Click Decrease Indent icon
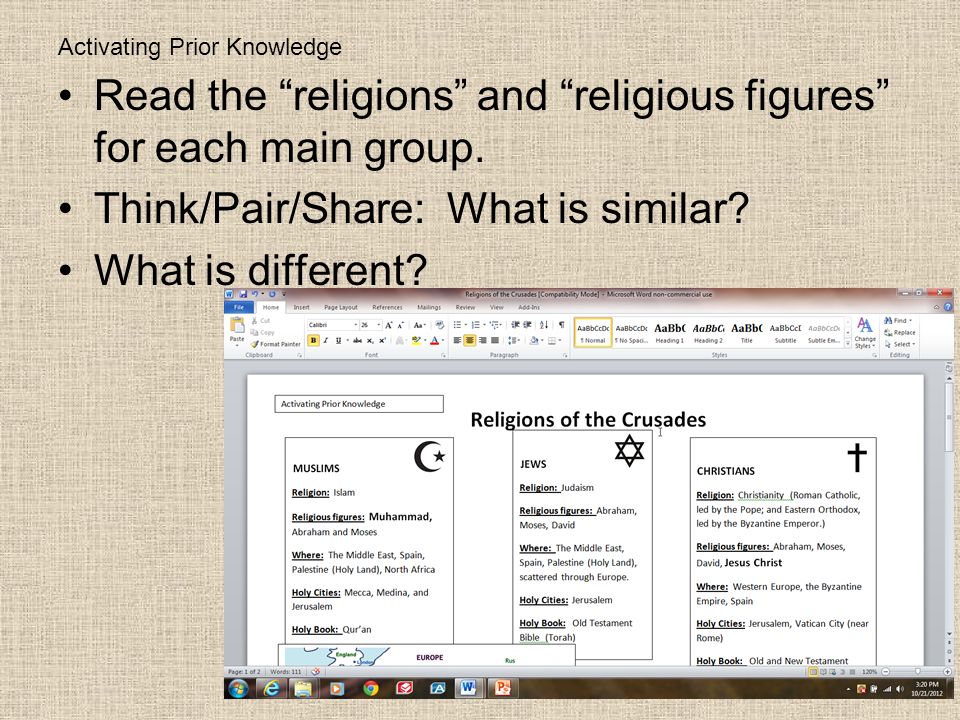The width and height of the screenshot is (960, 720). pyautogui.click(x=515, y=324)
